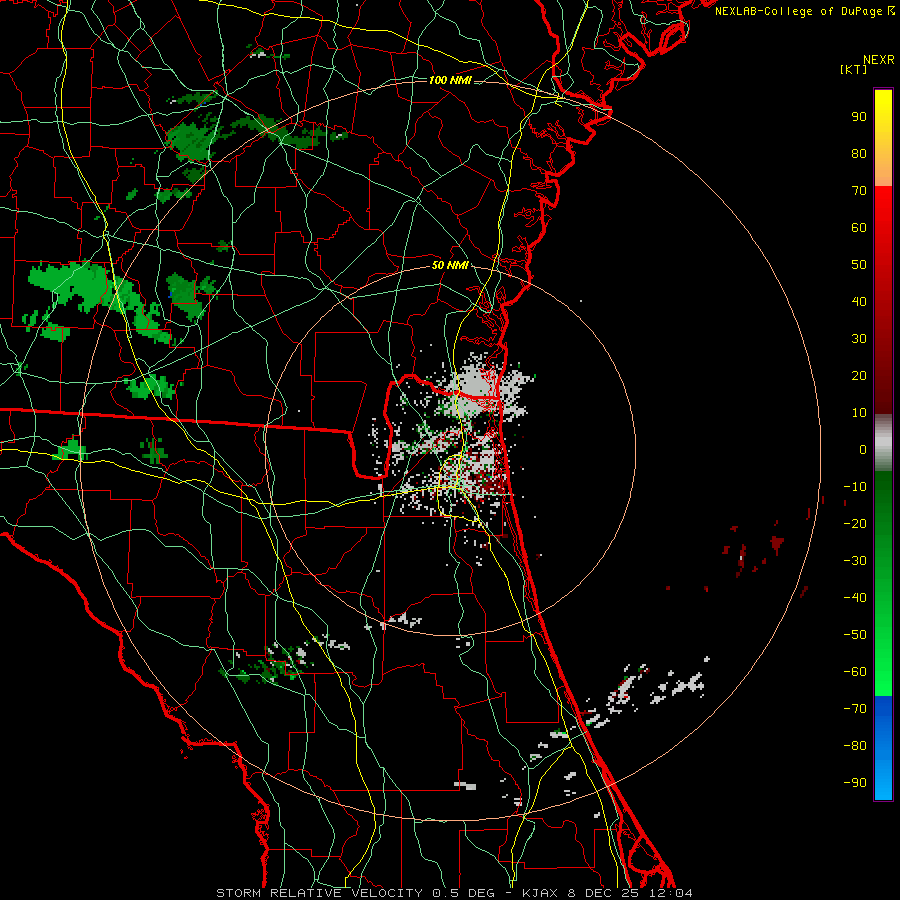
Task: Click the -50 scale value
Action: click(855, 634)
